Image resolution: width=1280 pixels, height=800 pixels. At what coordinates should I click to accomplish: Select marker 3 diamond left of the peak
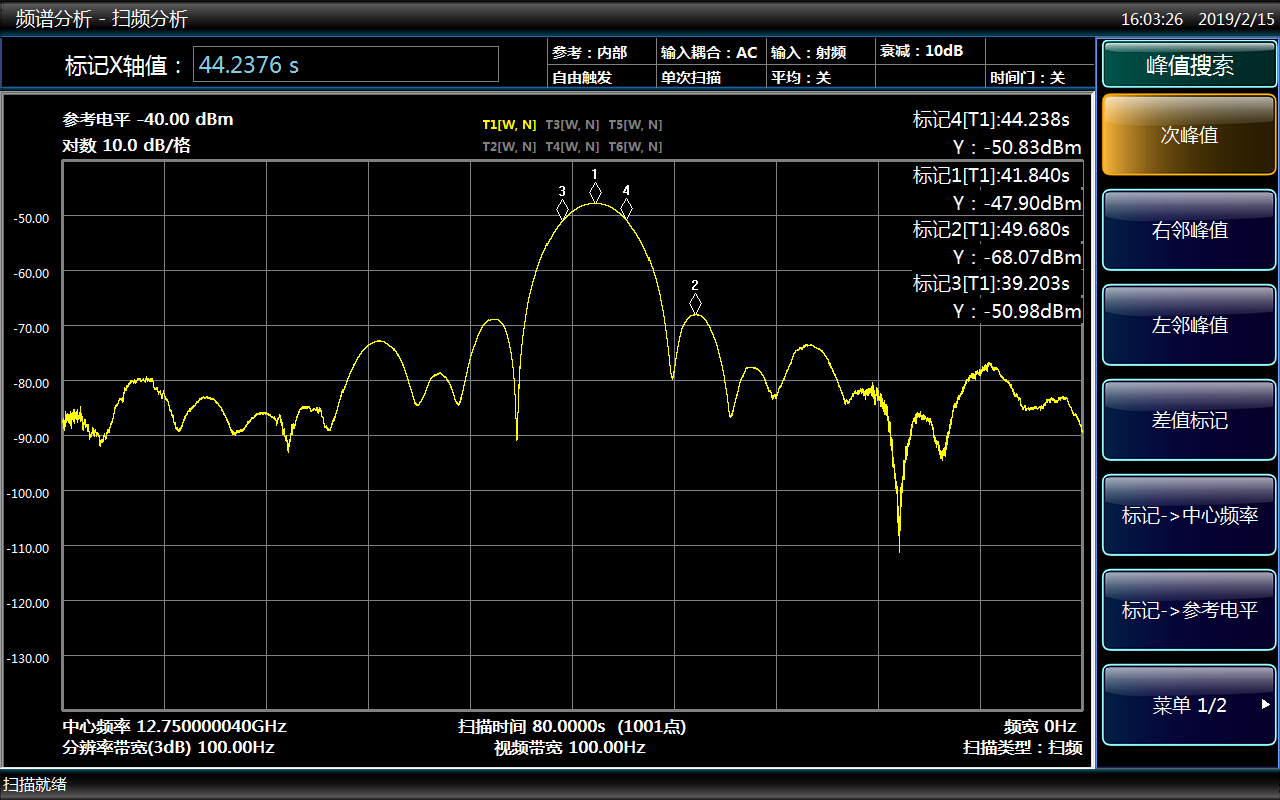coord(563,209)
